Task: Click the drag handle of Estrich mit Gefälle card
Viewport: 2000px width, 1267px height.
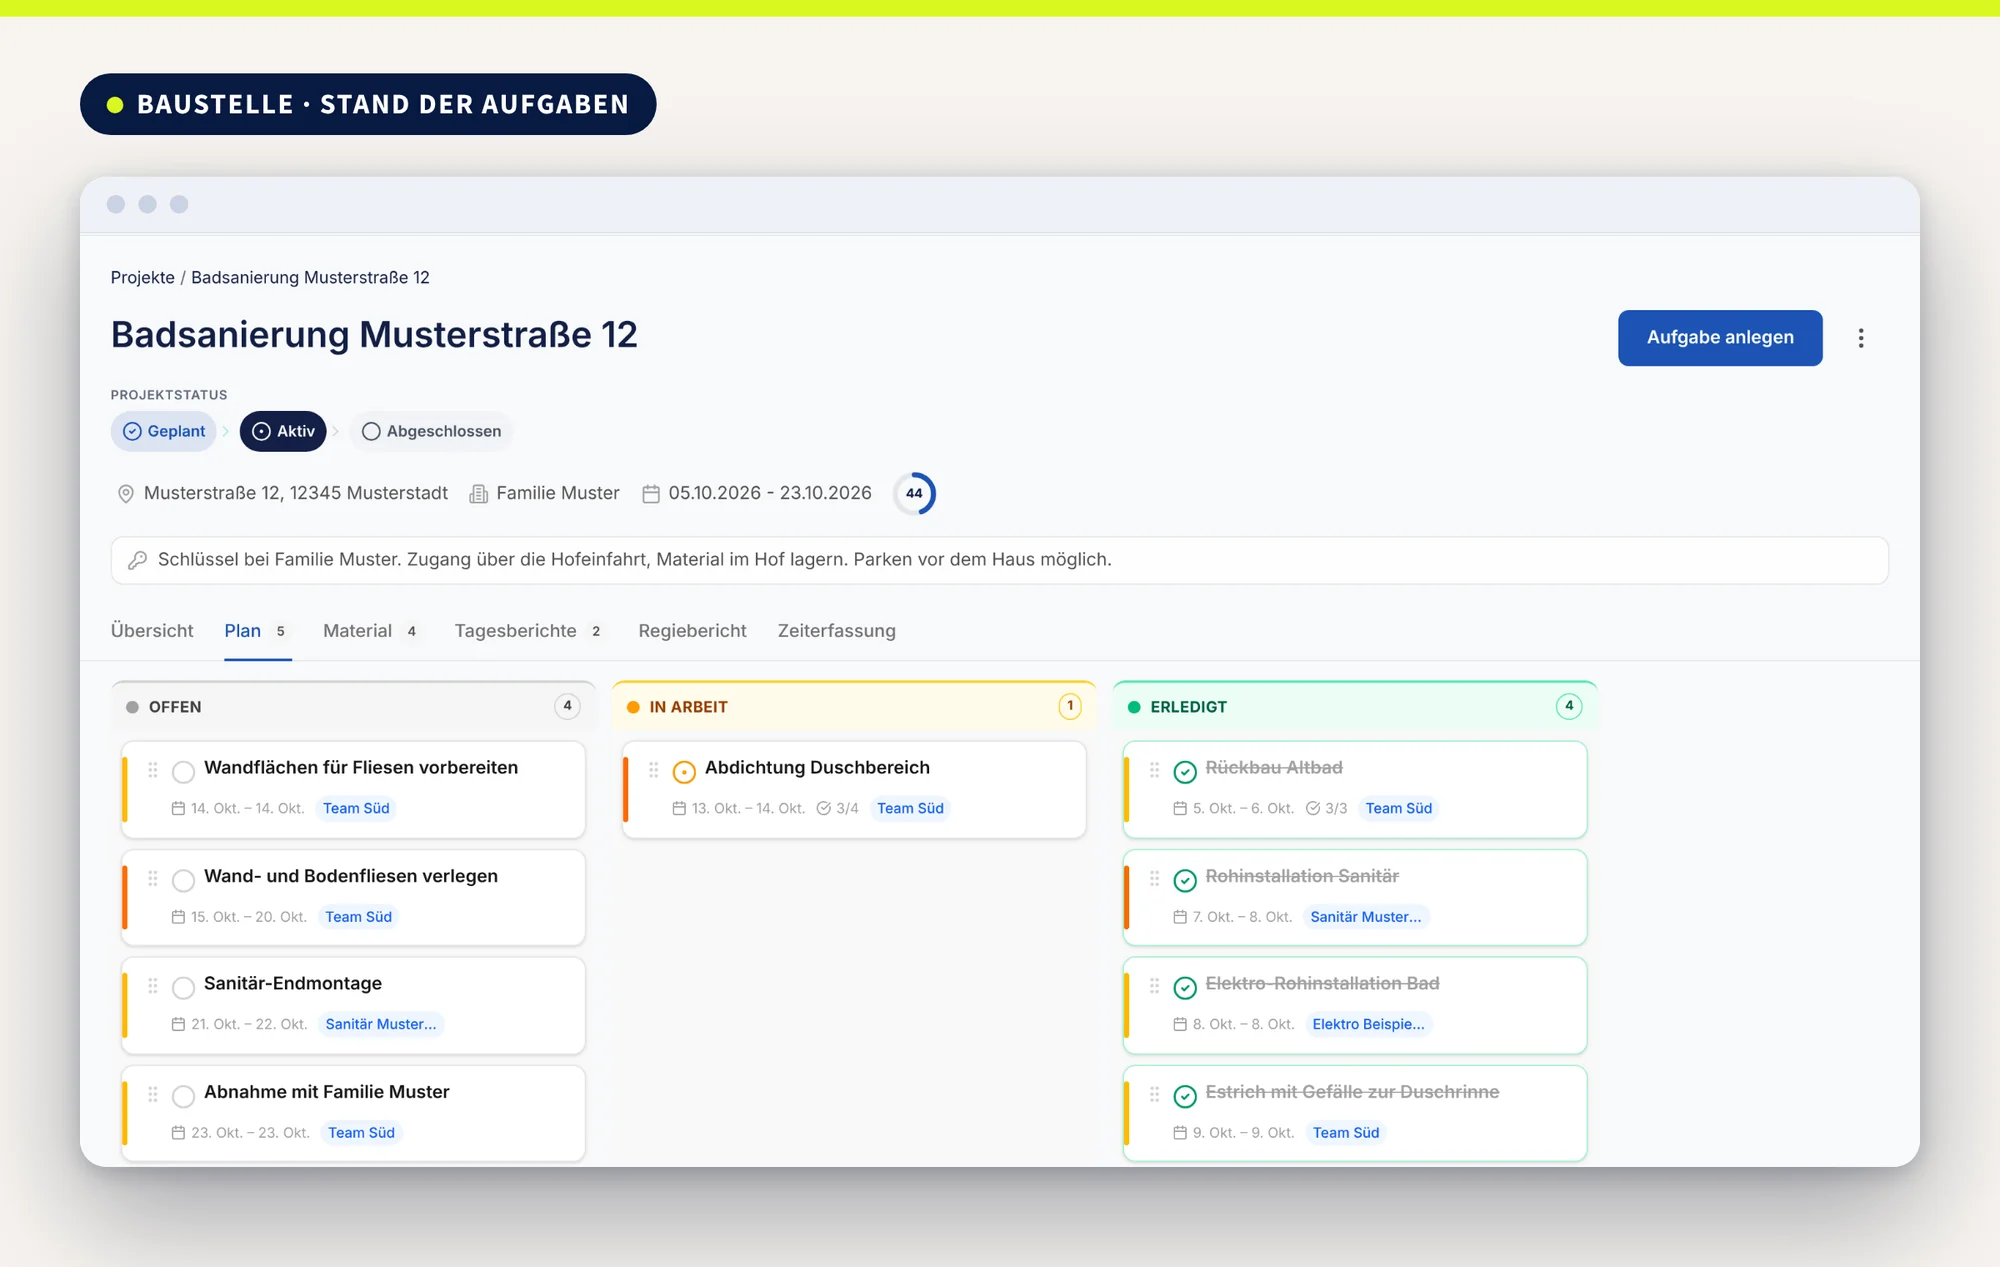Action: (x=1155, y=1094)
